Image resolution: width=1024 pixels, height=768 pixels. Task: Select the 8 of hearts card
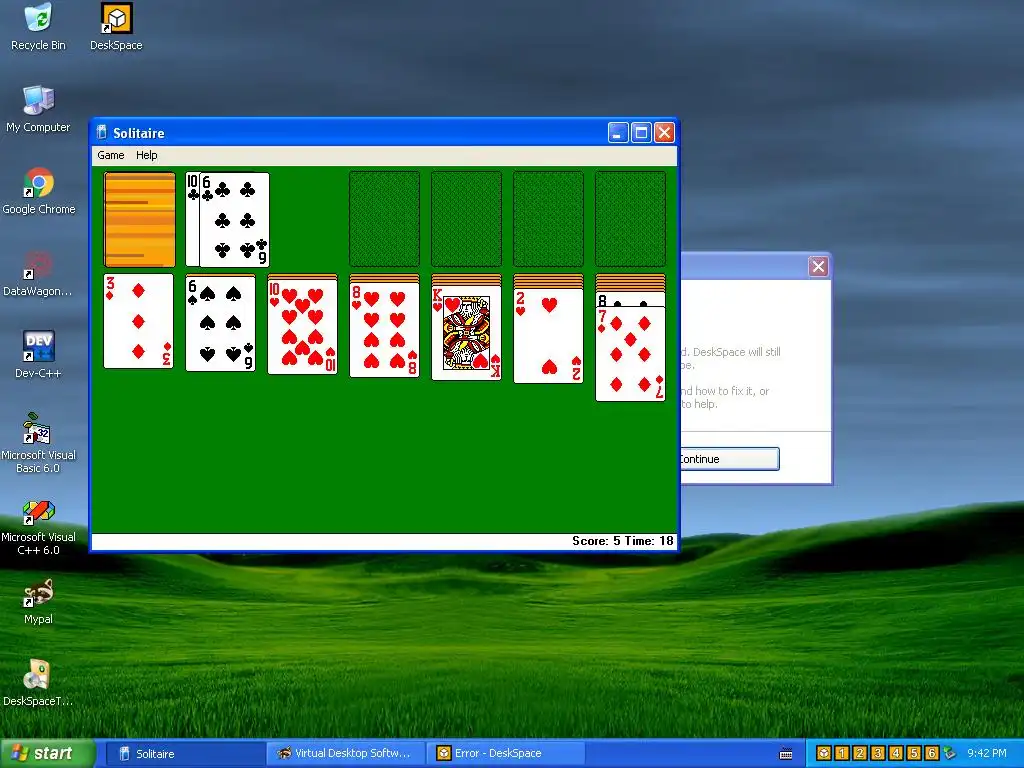(x=385, y=330)
